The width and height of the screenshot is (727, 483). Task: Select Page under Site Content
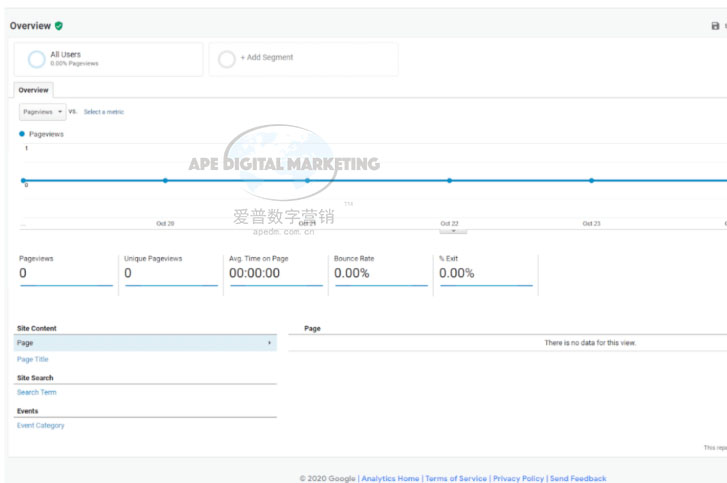click(145, 343)
